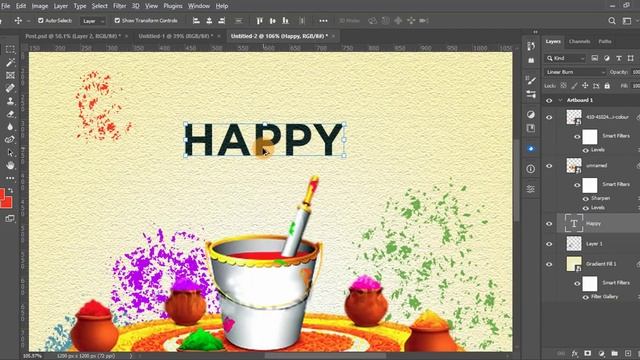Expand the panels double-arrow at top
This screenshot has height=360, width=640.
(x=535, y=32)
